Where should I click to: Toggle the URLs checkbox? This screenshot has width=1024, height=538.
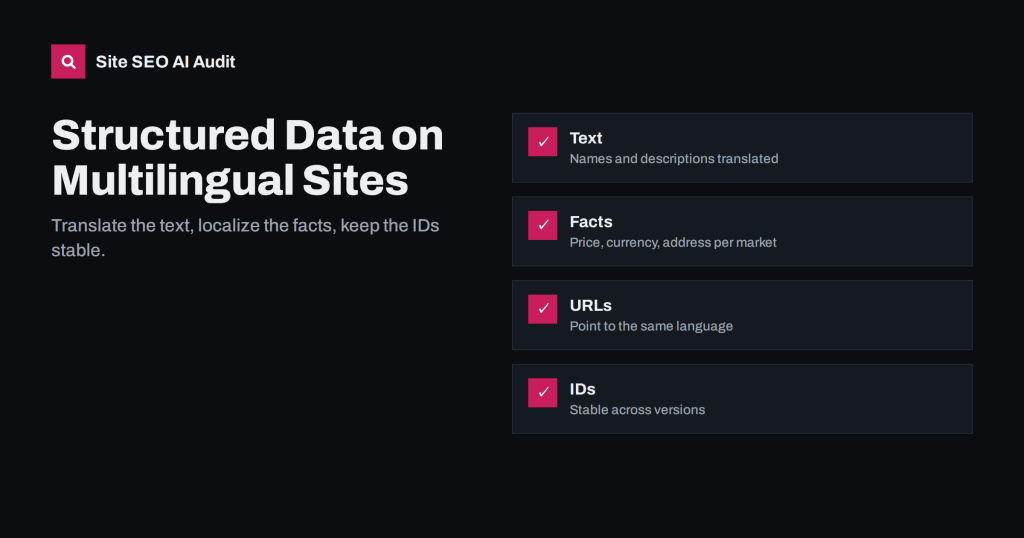[543, 309]
